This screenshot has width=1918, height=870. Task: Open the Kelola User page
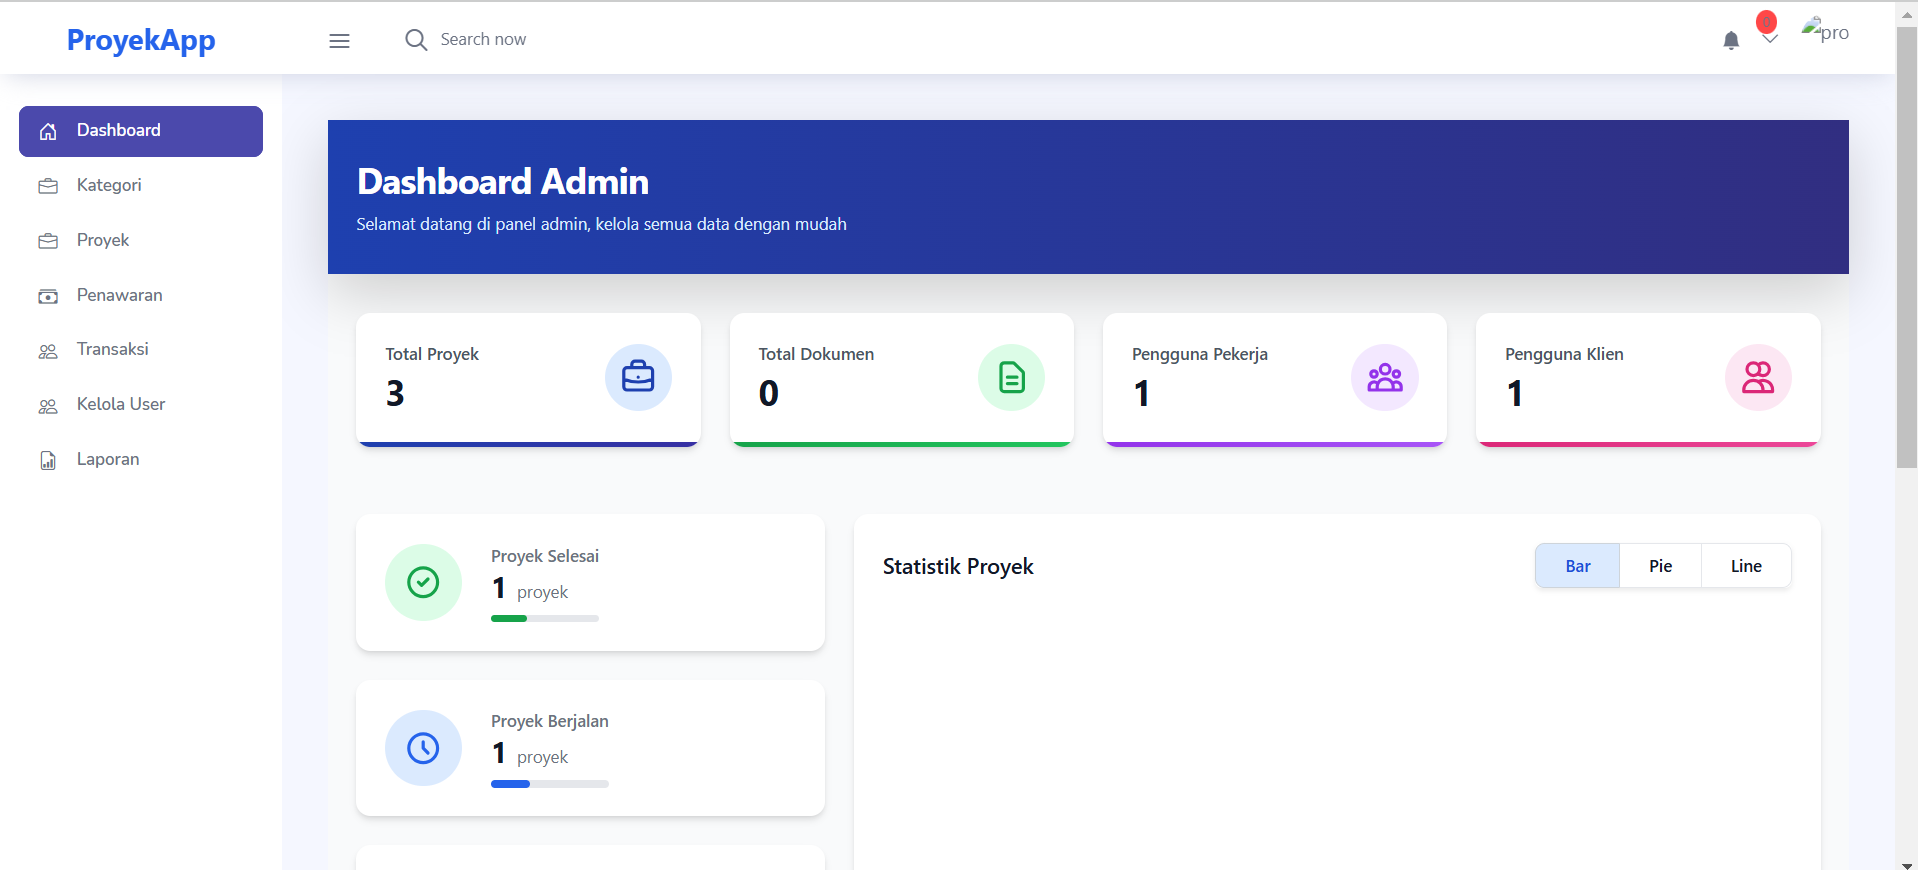(120, 404)
